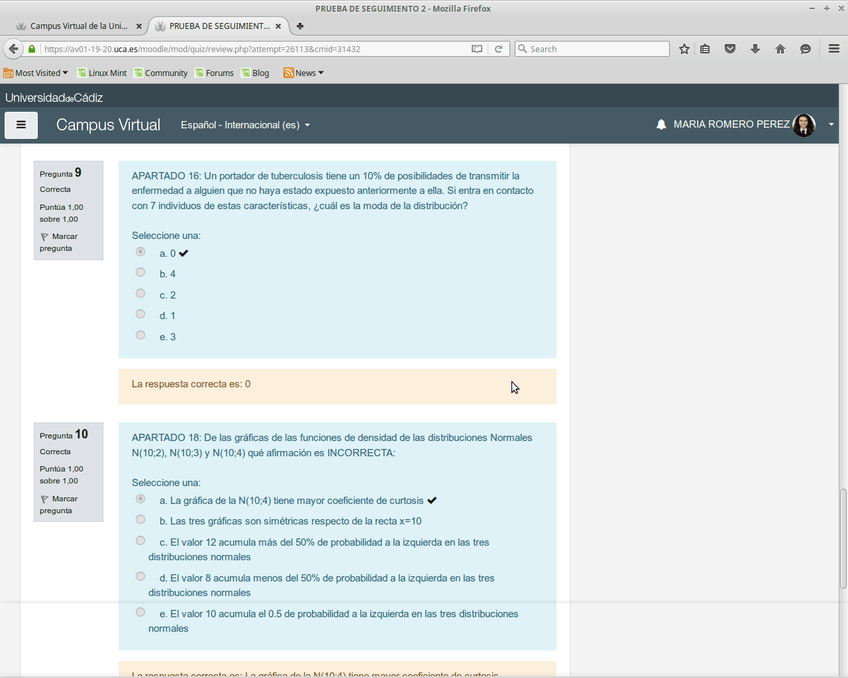This screenshot has height=678, width=848.
Task: Open user menu arrow next to profile picture
Action: click(x=831, y=125)
